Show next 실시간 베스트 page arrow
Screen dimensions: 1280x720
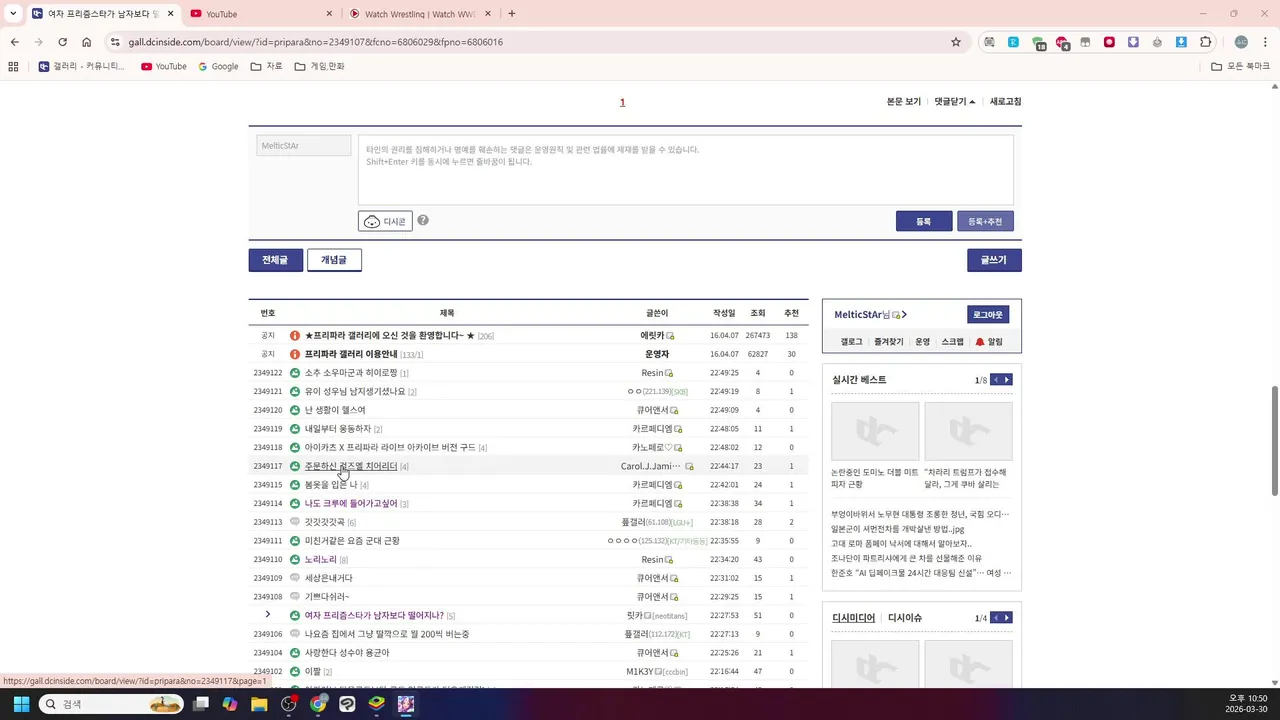(1007, 380)
